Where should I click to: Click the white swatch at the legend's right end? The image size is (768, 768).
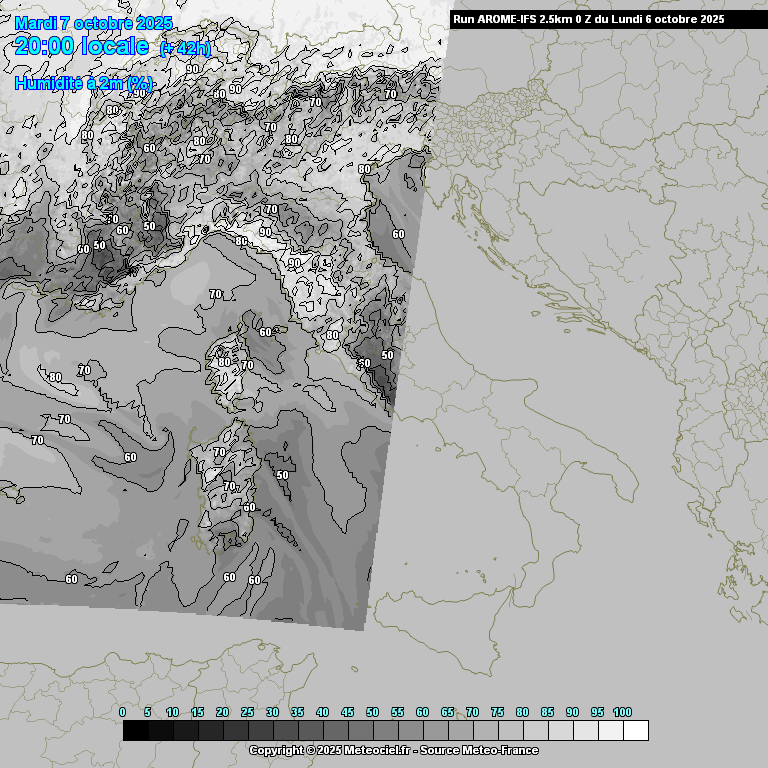635,731
